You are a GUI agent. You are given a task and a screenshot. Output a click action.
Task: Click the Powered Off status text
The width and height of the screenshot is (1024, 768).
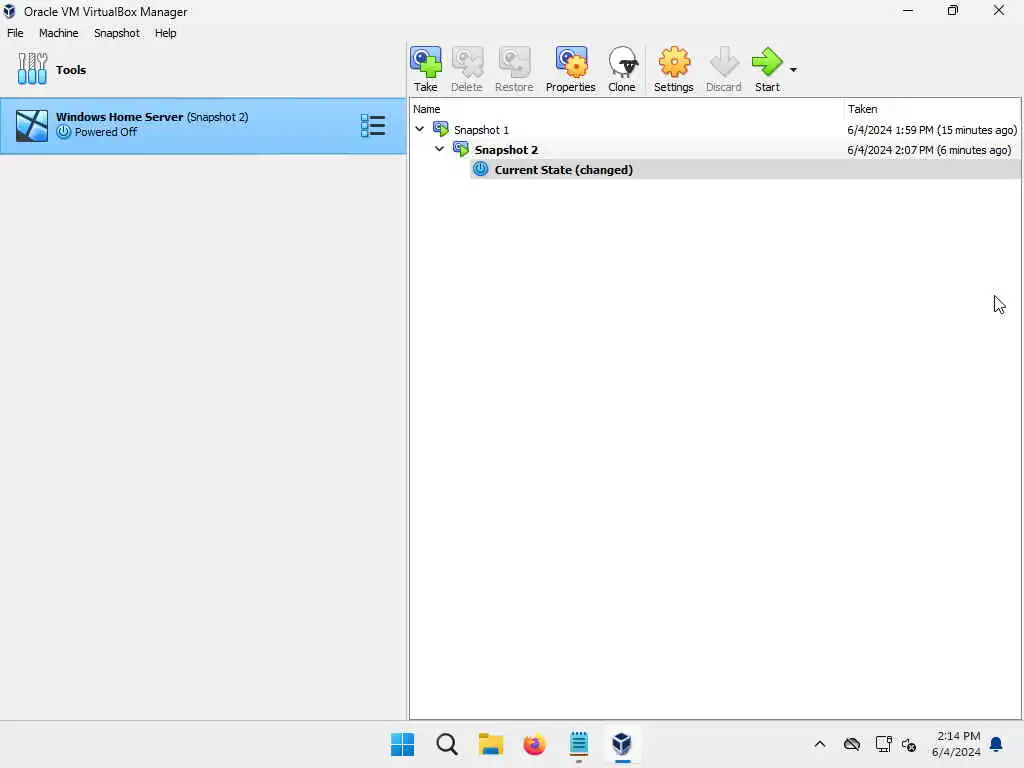point(106,132)
